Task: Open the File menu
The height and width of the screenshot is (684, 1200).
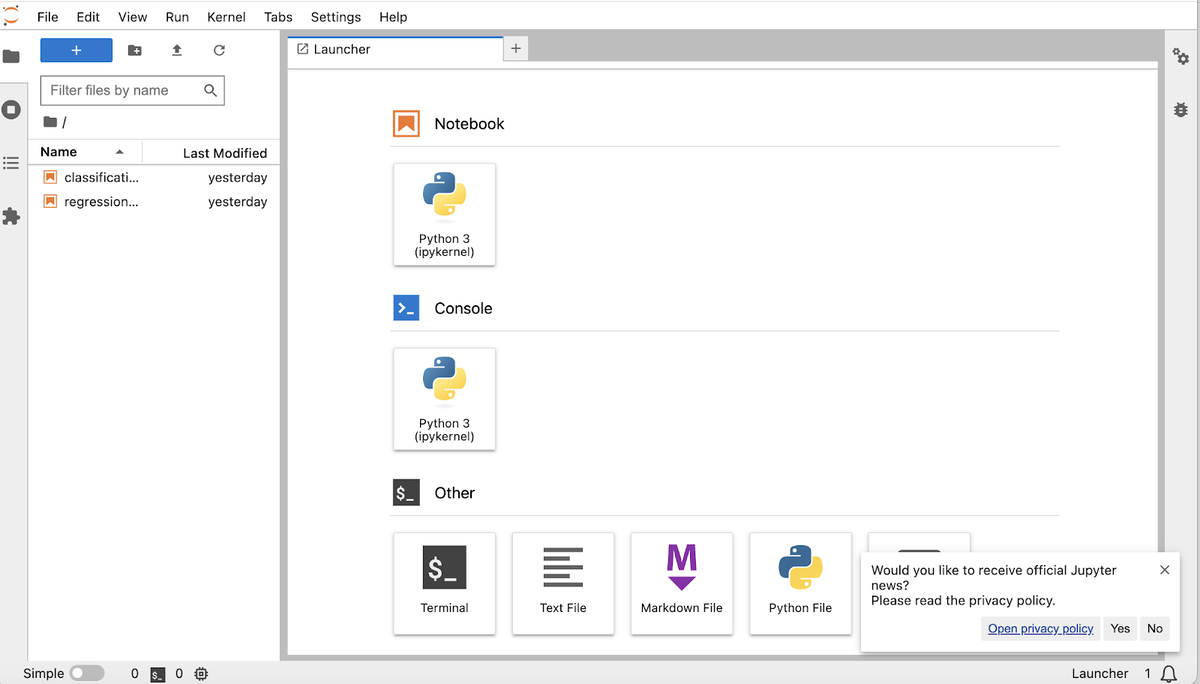Action: point(47,17)
